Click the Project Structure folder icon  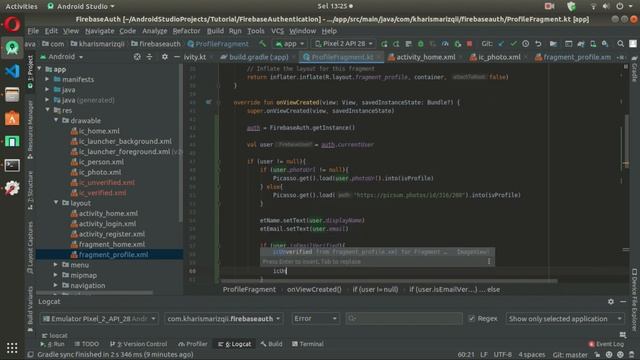553,44
